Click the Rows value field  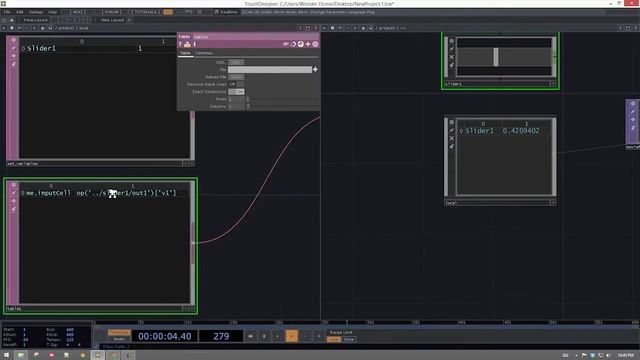(x=236, y=99)
